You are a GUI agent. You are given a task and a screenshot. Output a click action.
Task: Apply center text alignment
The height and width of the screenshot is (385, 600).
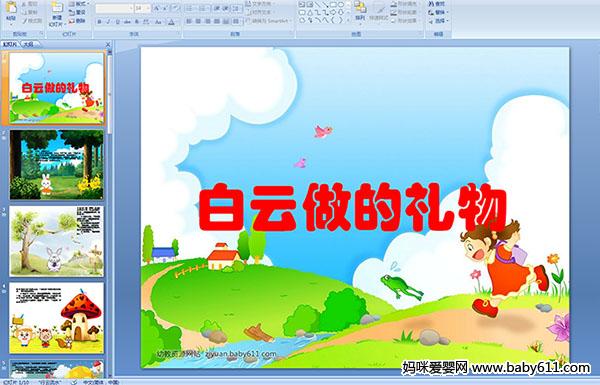pos(198,21)
